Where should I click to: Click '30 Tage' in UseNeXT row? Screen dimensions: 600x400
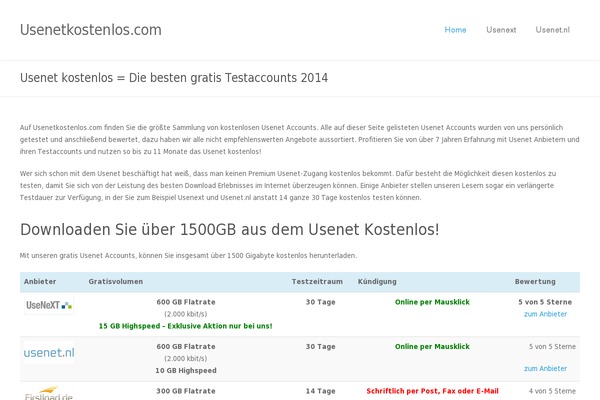click(x=320, y=302)
